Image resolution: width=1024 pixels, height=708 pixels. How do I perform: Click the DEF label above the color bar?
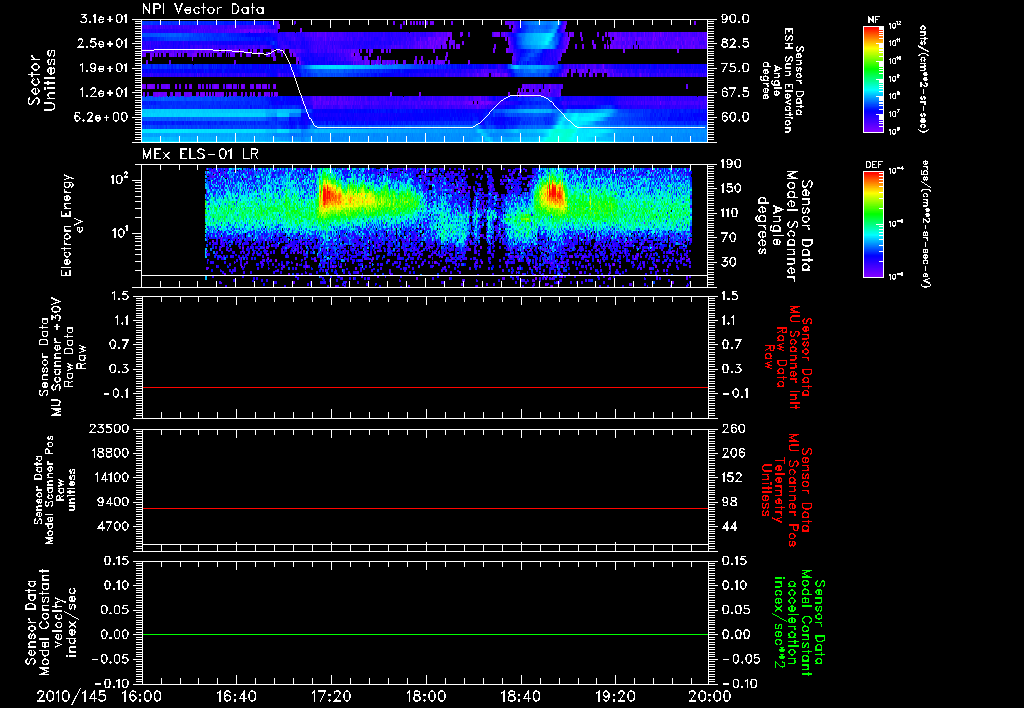coord(874,165)
